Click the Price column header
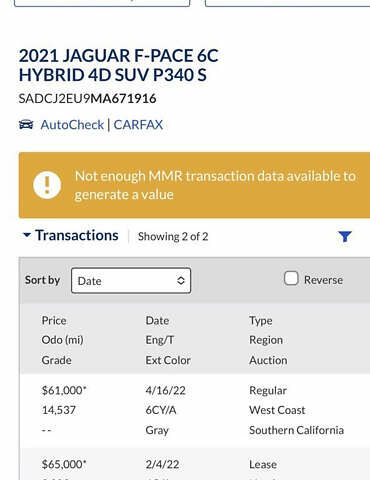 tap(54, 321)
